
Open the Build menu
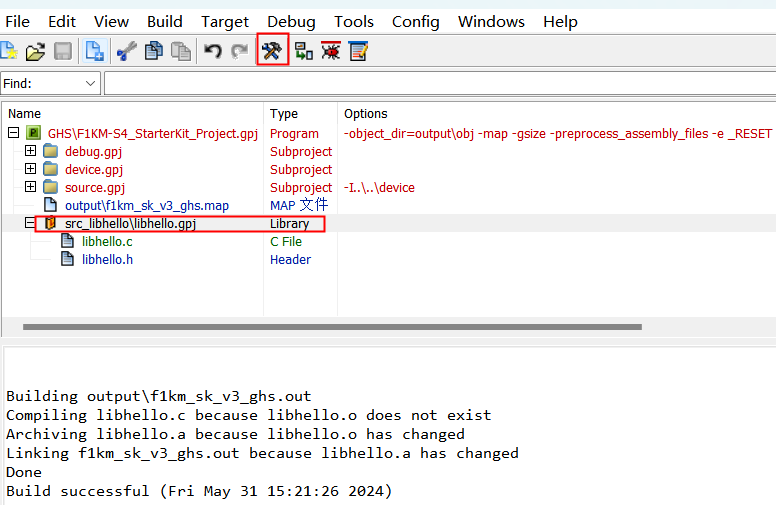tap(164, 21)
